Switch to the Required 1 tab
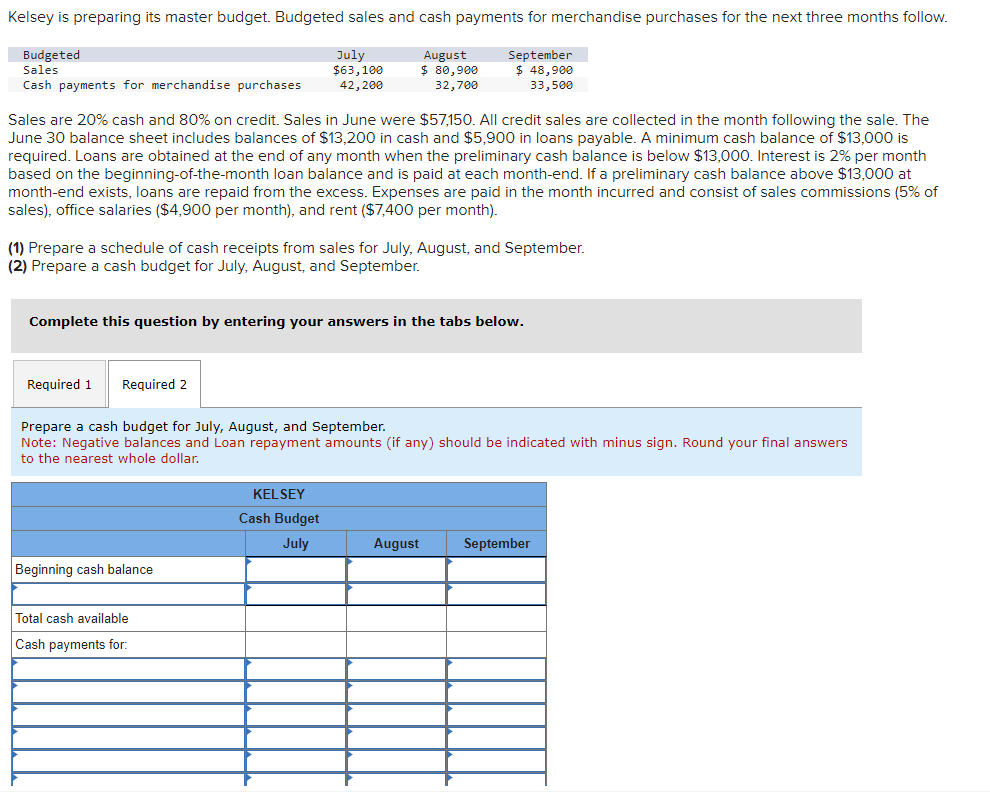The image size is (990, 793). click(59, 384)
